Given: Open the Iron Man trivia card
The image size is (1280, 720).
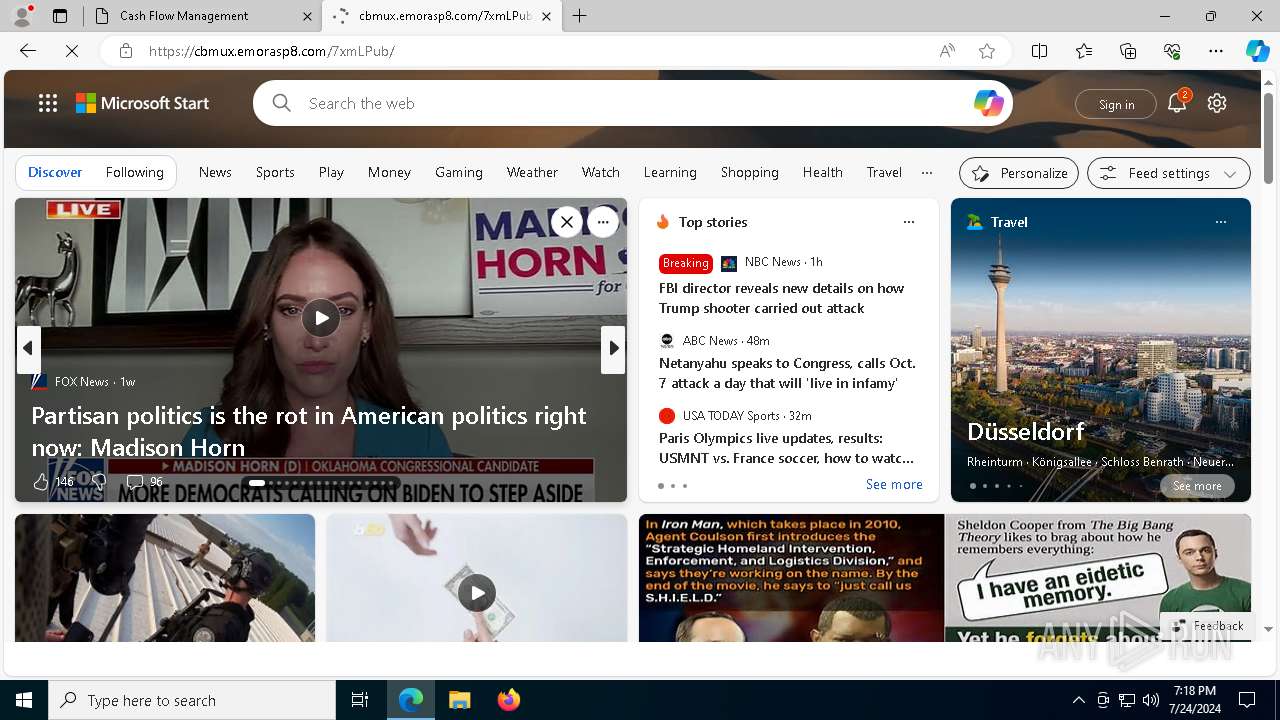Looking at the screenshot, I should (x=791, y=578).
